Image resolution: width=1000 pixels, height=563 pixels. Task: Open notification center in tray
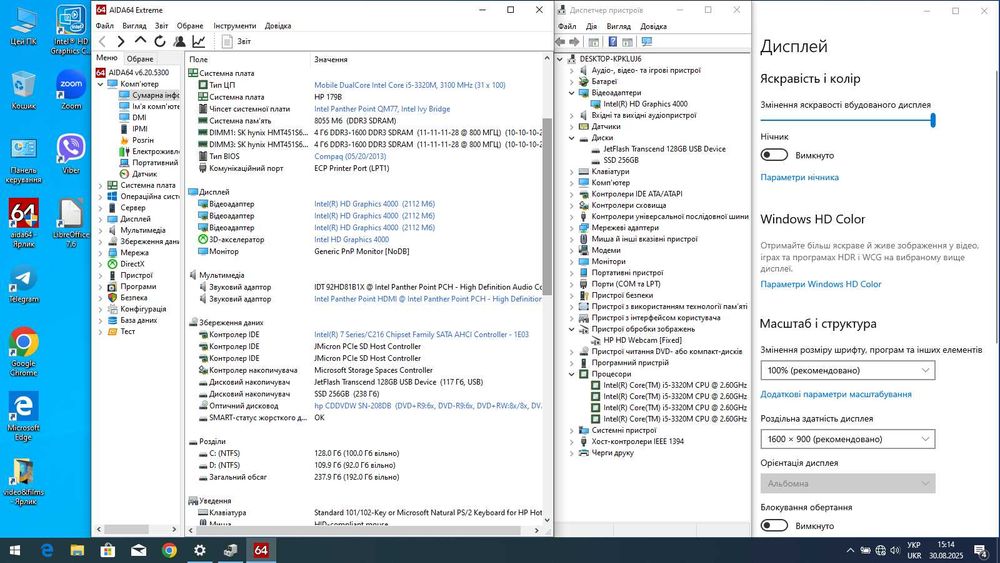[981, 550]
